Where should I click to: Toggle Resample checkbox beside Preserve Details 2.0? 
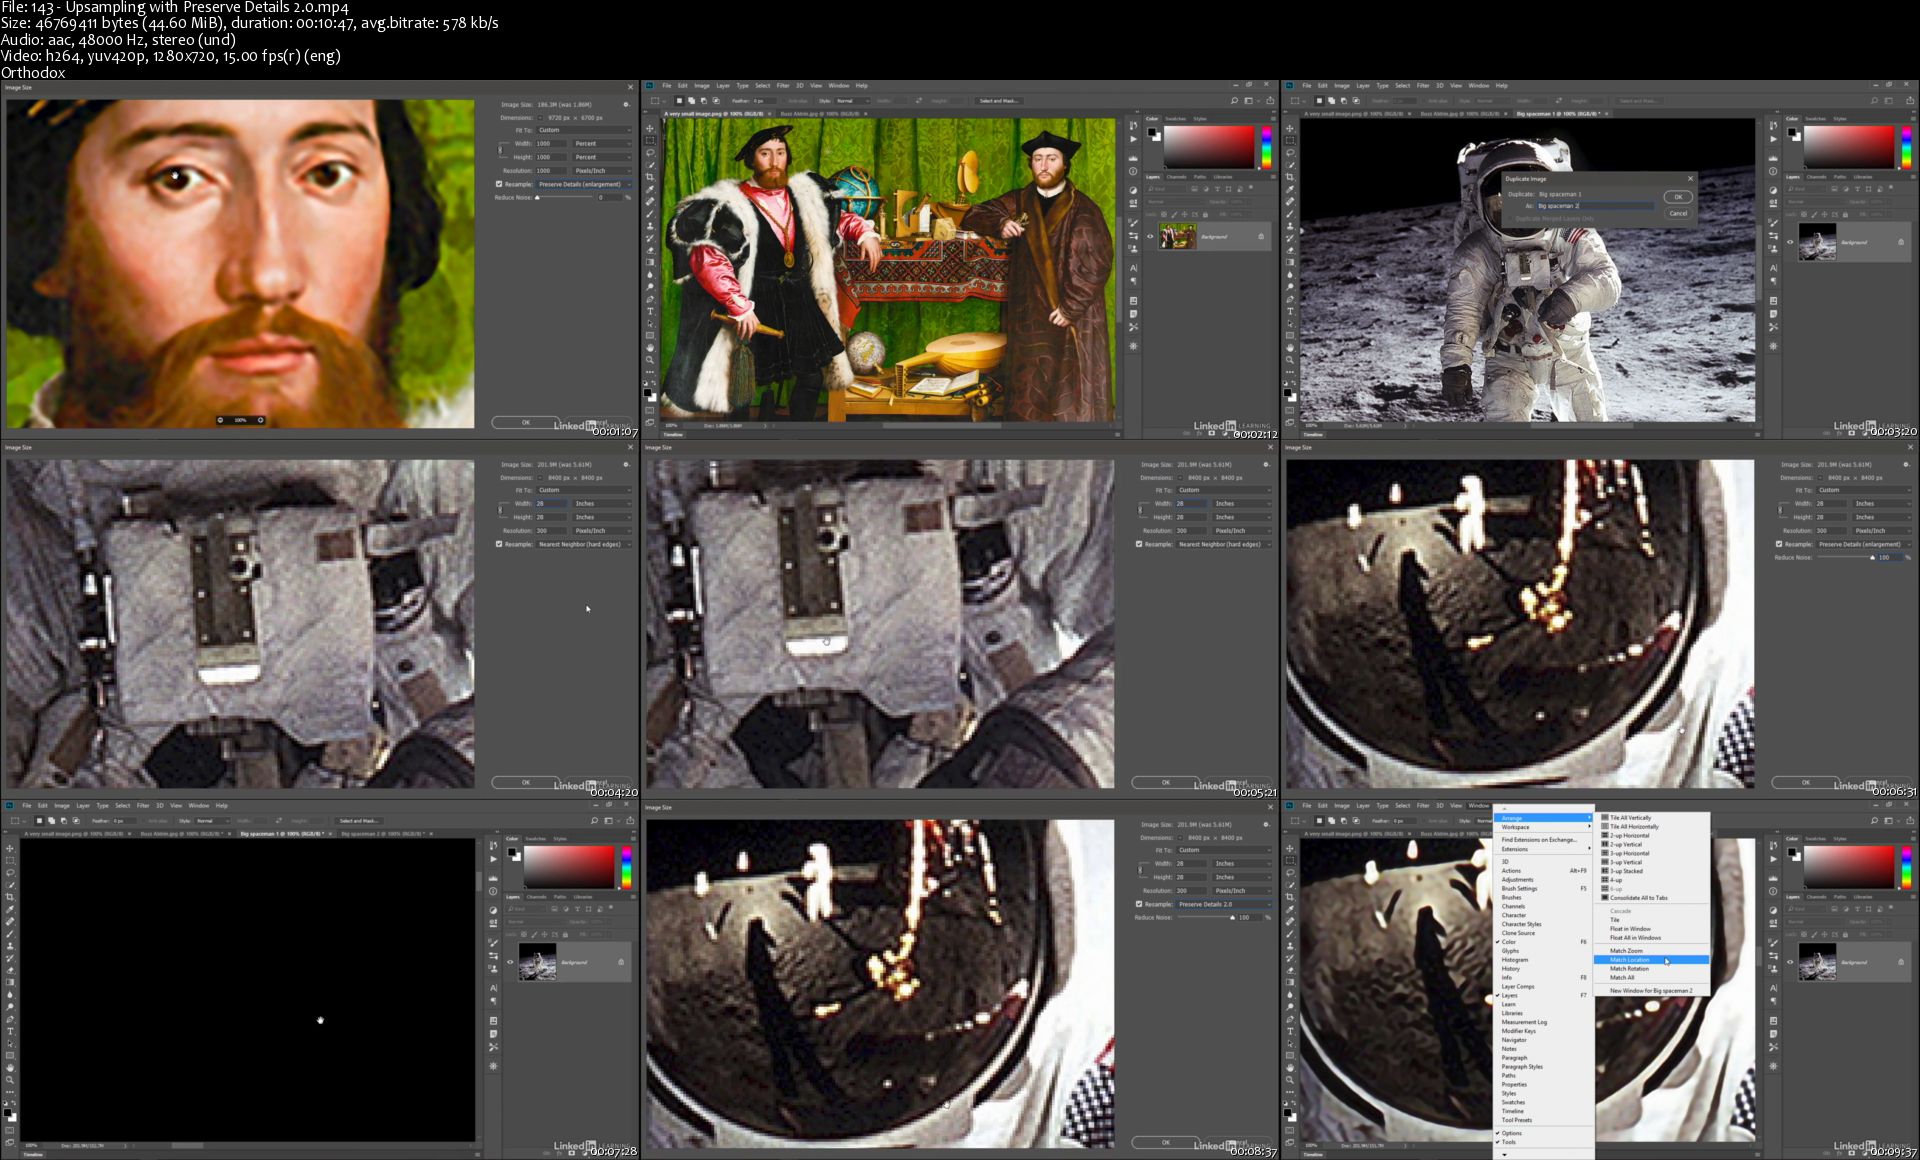(1139, 904)
